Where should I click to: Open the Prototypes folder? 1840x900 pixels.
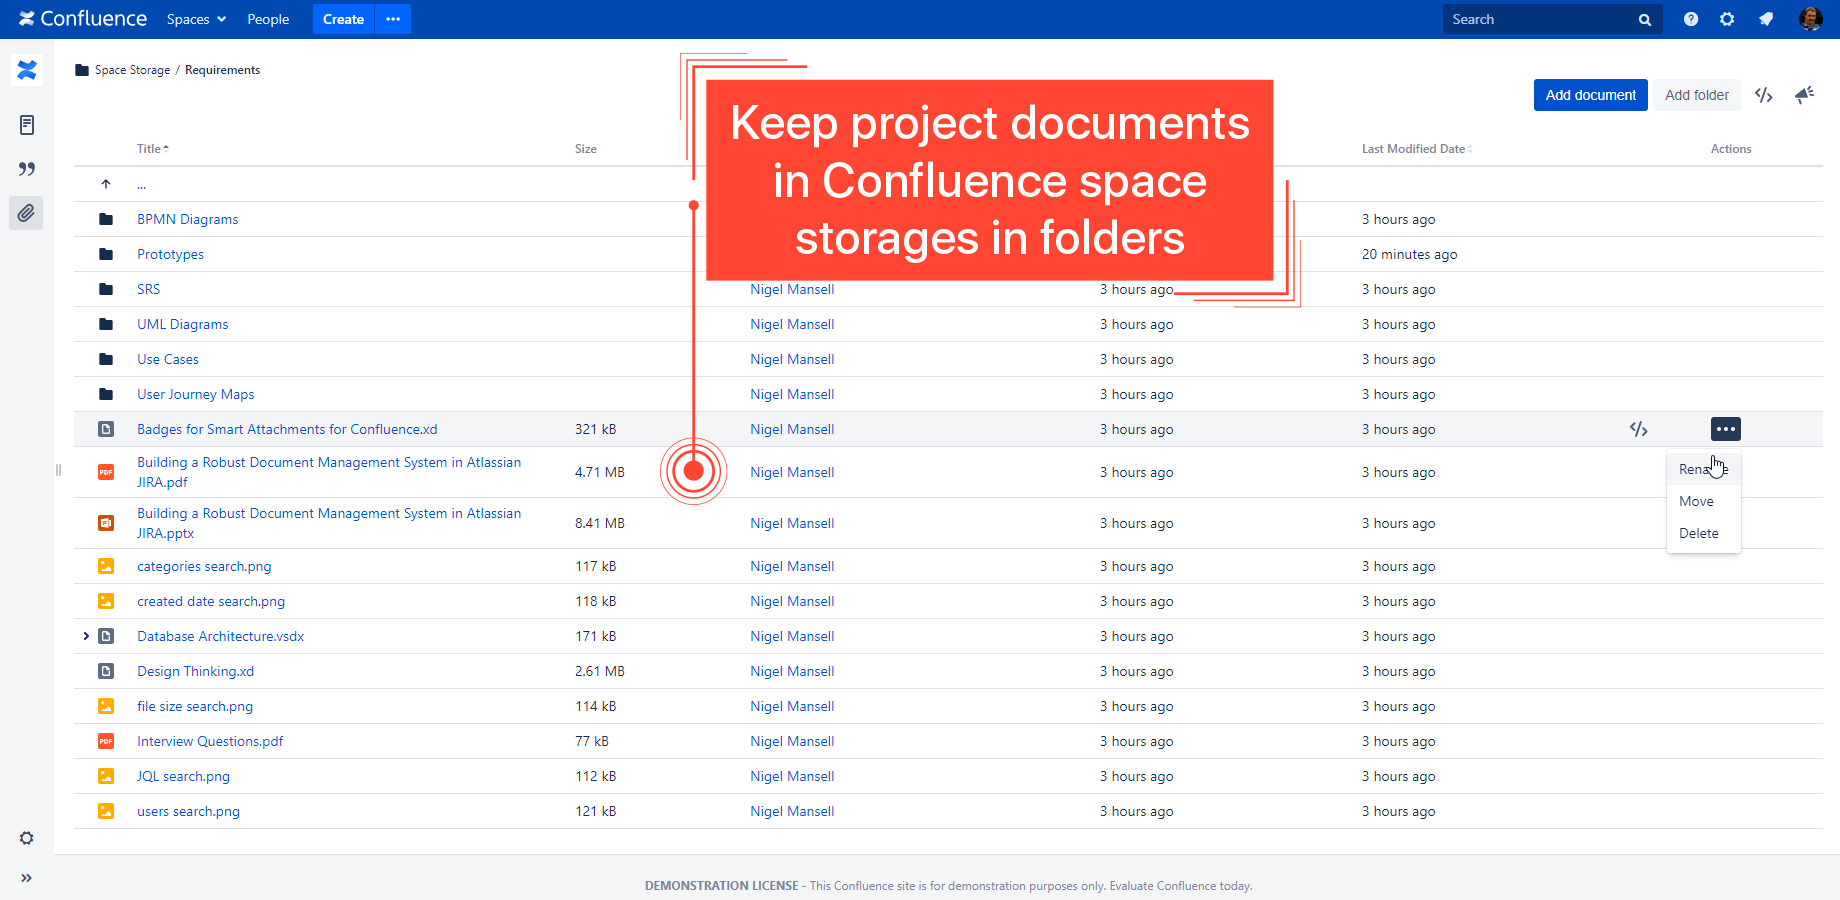170,254
